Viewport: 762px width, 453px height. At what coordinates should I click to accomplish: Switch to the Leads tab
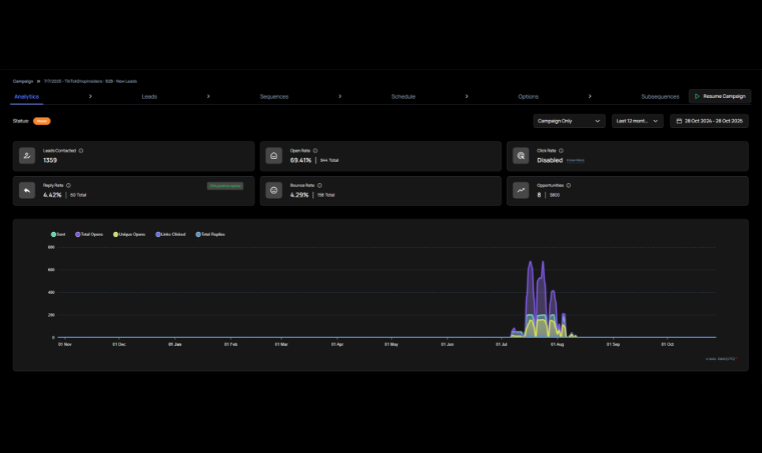[x=149, y=97]
